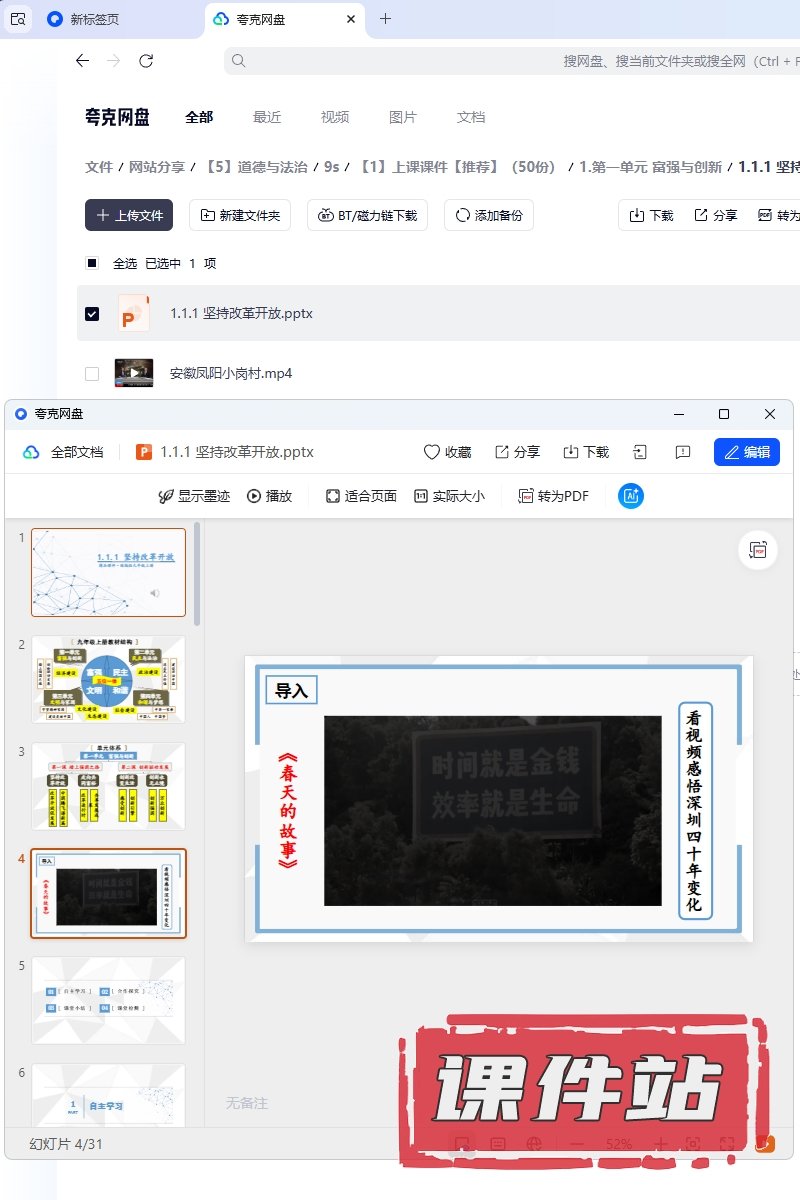
Task: Click the blue 编辑 button
Action: [x=746, y=452]
